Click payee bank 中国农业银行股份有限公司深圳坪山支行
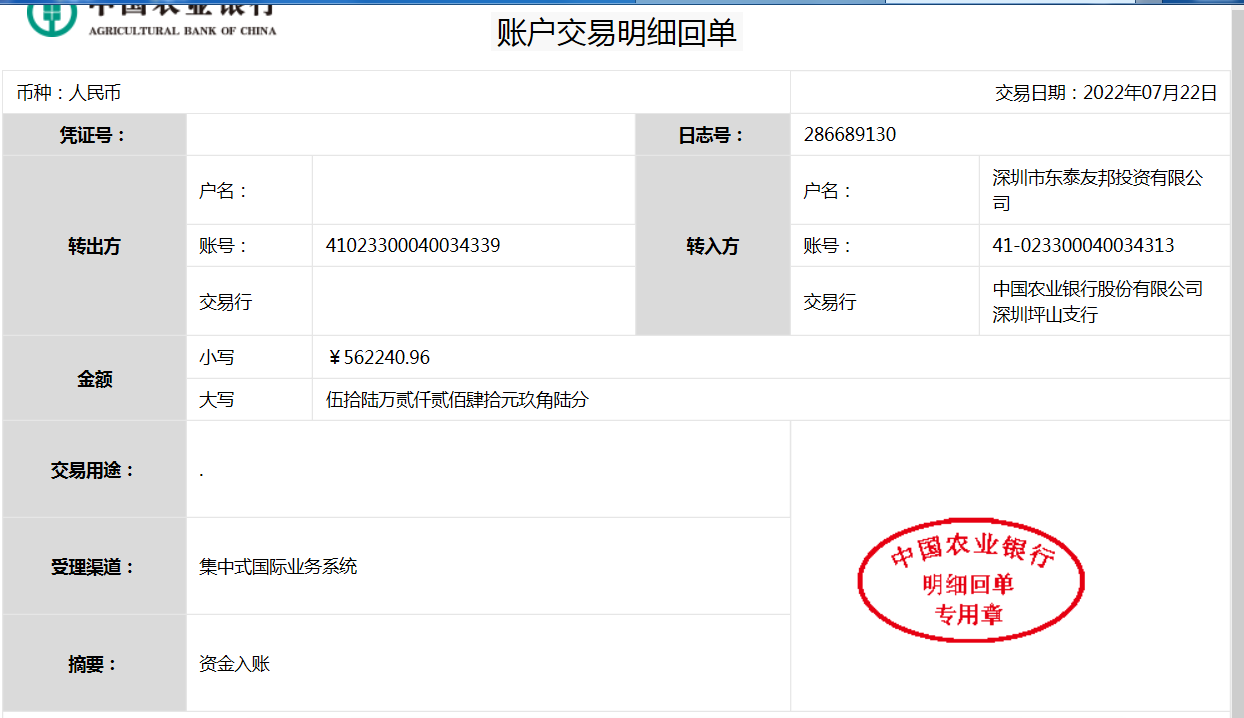 tap(1098, 302)
